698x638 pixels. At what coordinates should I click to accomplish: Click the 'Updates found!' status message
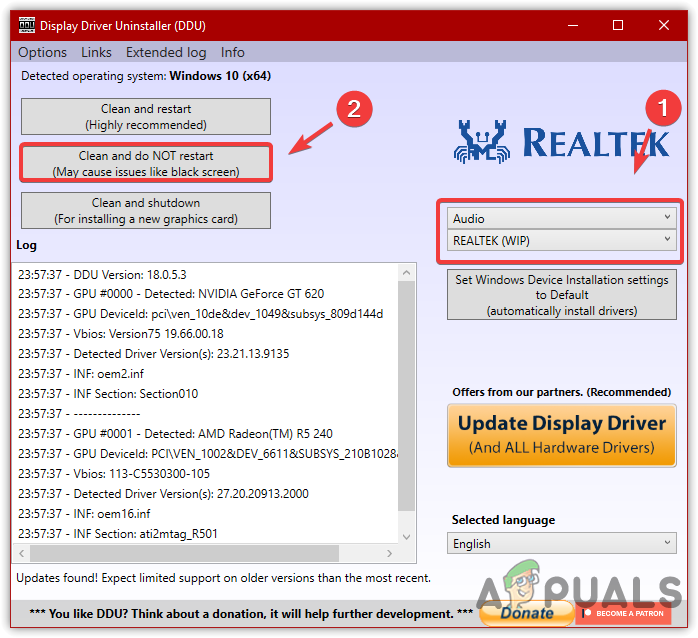223,578
